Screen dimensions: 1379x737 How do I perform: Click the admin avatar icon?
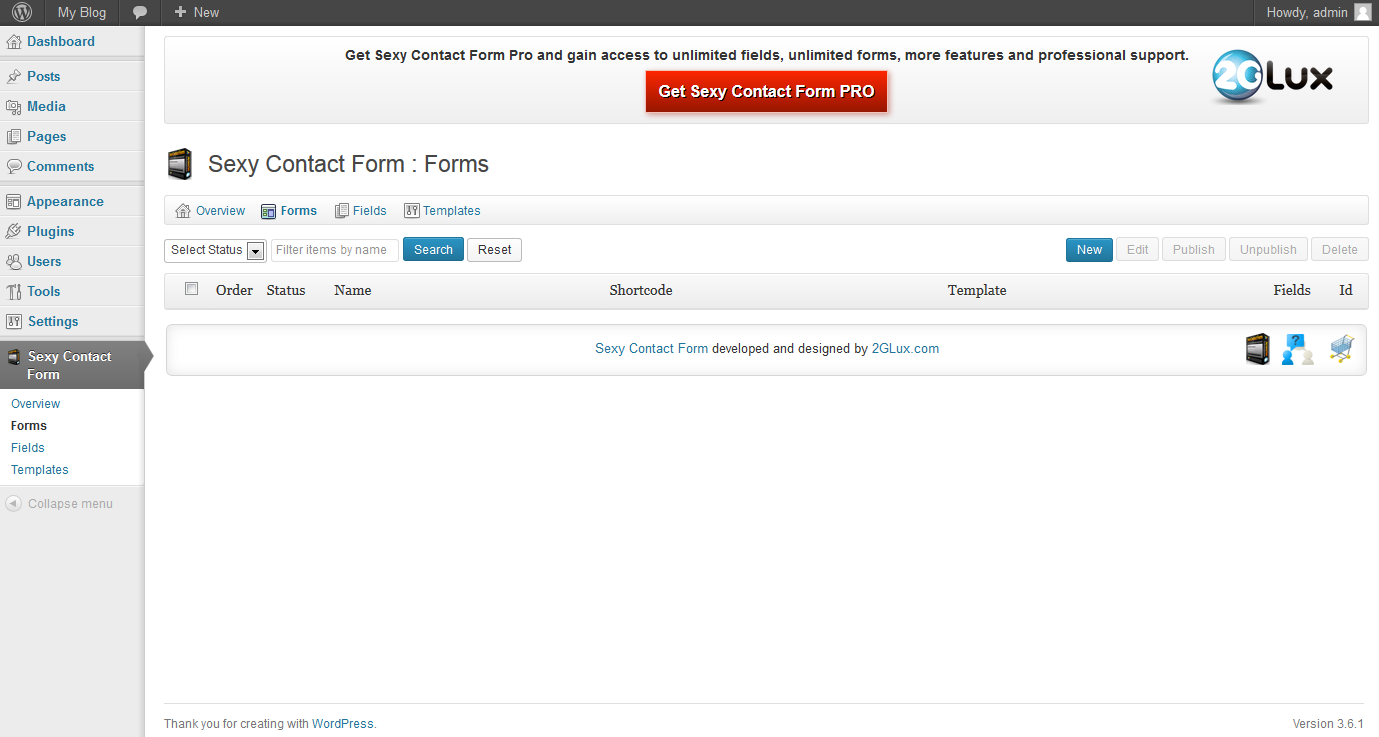pyautogui.click(x=1362, y=13)
